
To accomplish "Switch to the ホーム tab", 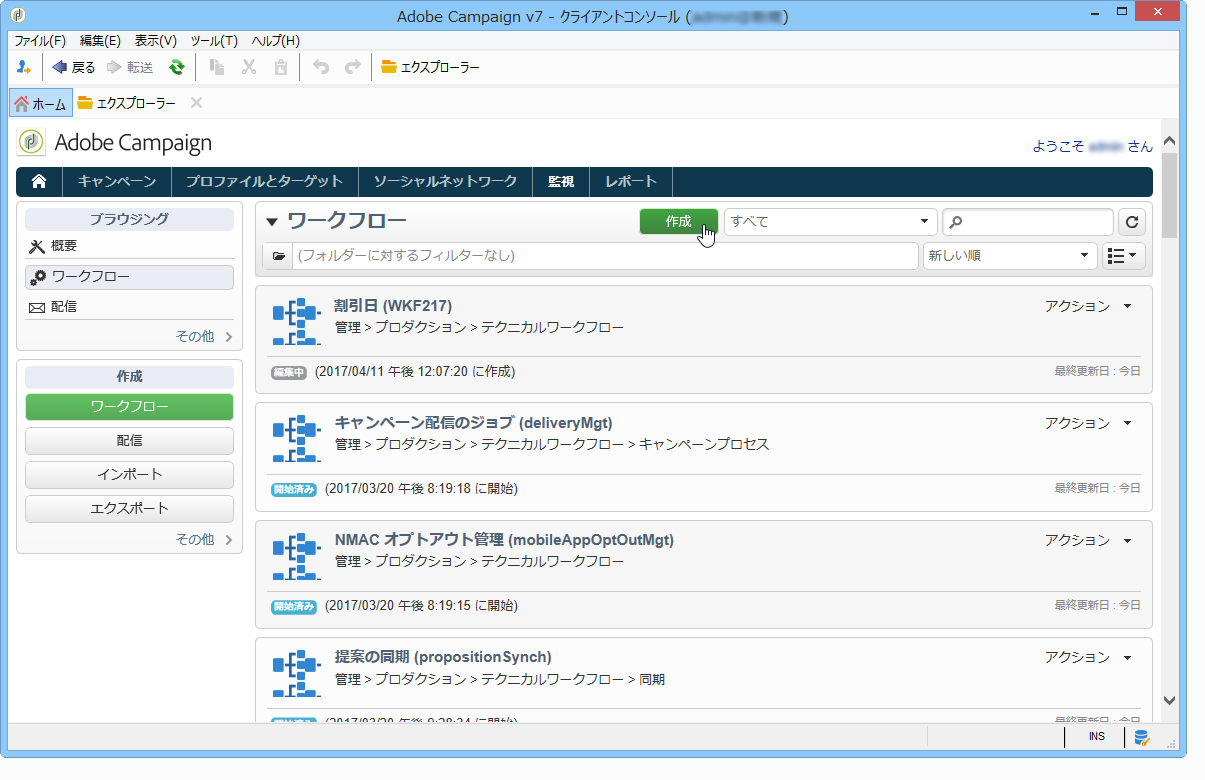I will (40, 103).
